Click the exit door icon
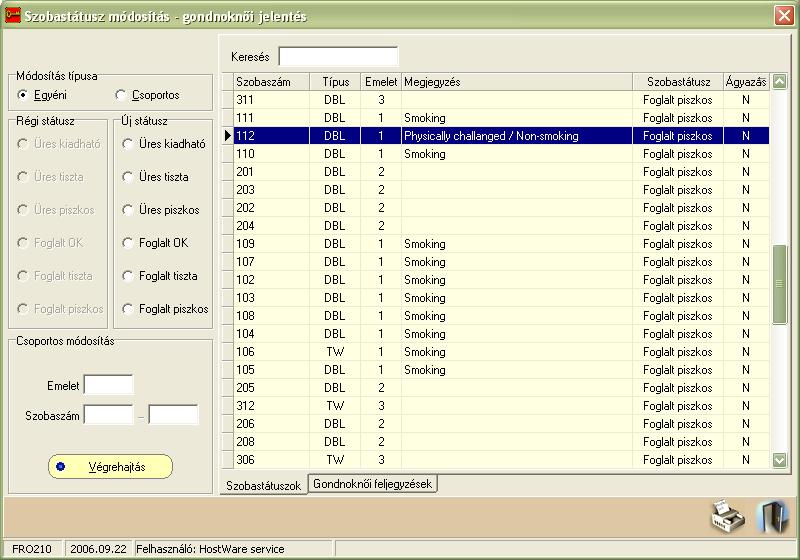The width and height of the screenshot is (800, 560). (x=773, y=517)
